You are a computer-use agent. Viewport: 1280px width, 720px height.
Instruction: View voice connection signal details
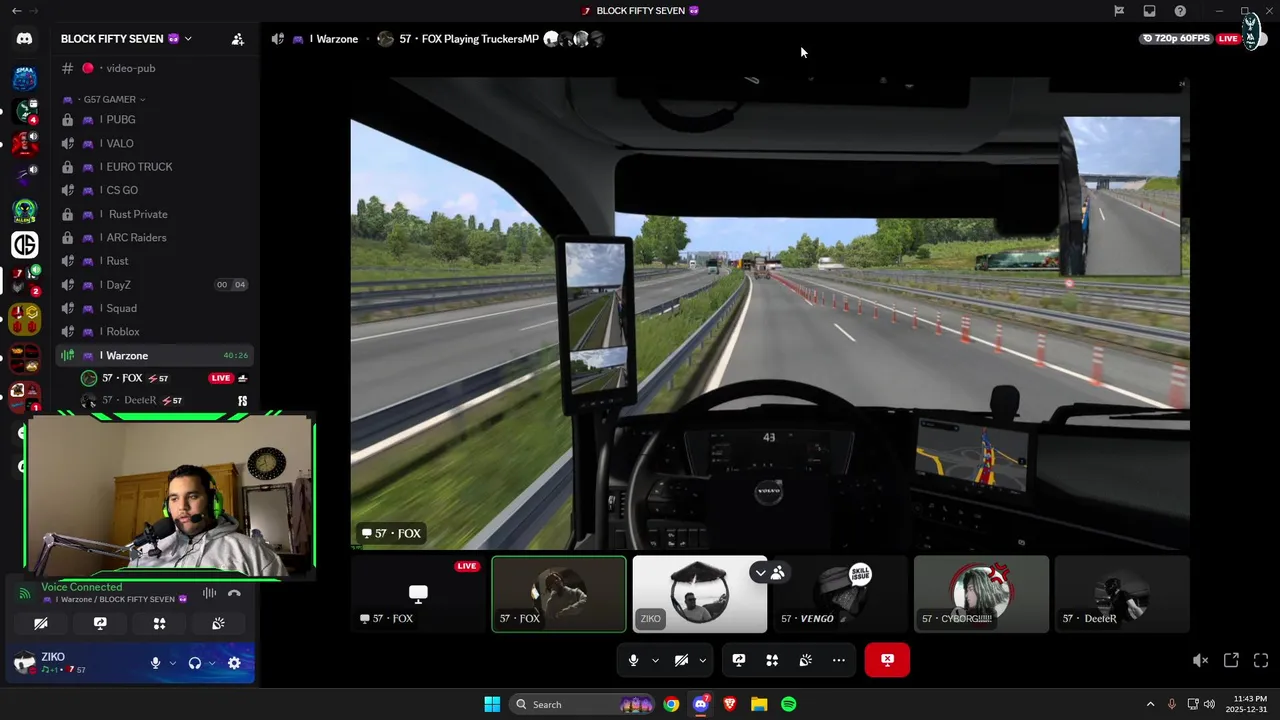pos(26,593)
